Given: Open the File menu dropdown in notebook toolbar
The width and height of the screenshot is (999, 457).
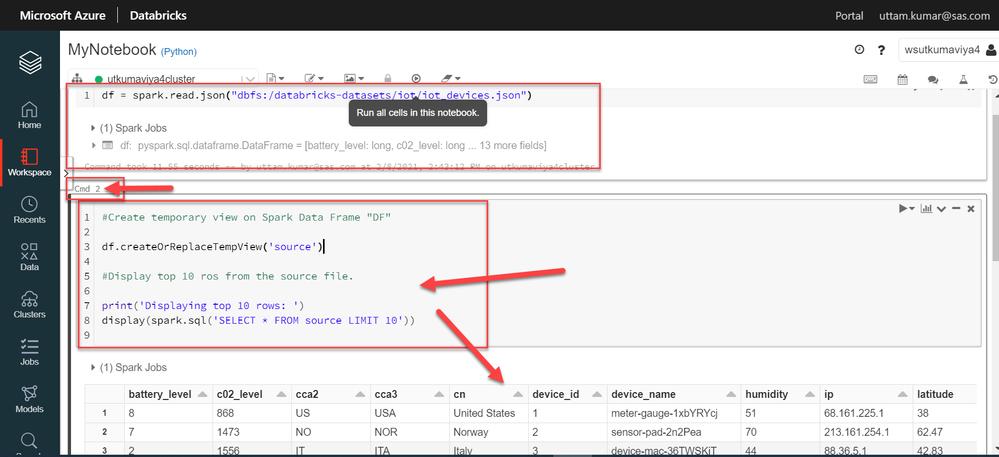Looking at the screenshot, I should pos(275,78).
